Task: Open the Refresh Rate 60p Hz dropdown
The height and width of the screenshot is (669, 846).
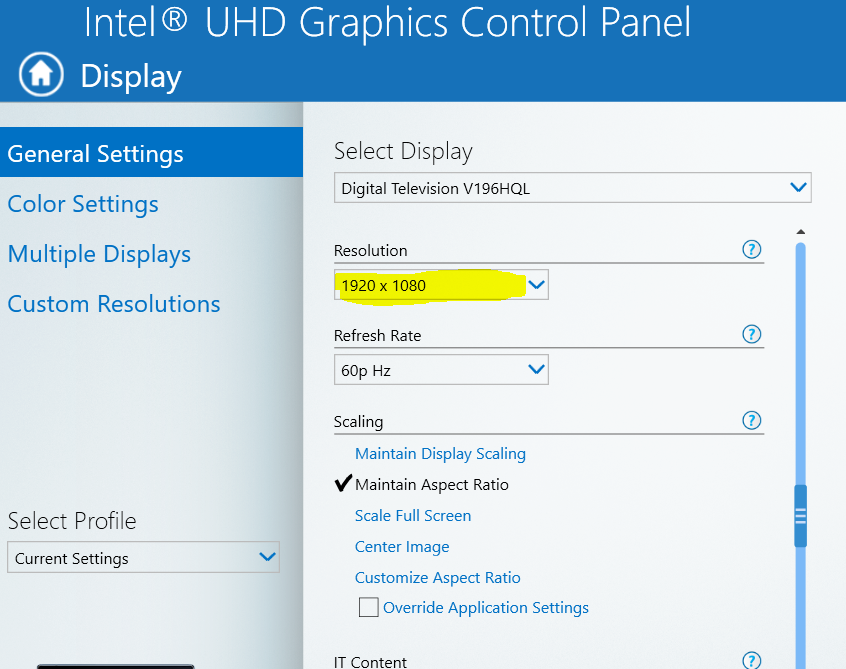Action: click(441, 370)
